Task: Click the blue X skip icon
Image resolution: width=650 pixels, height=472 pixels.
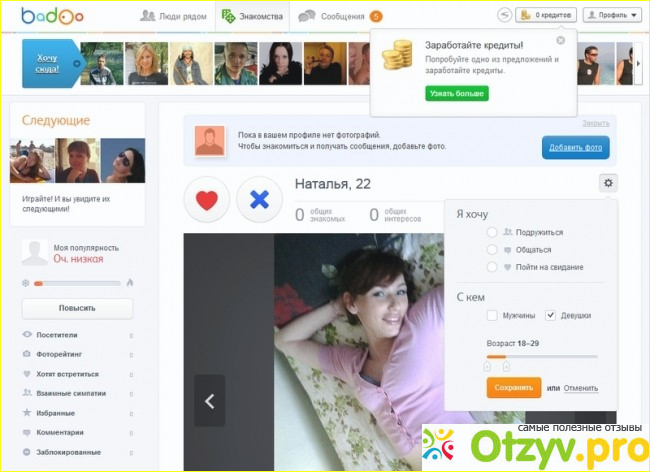Action: [259, 200]
